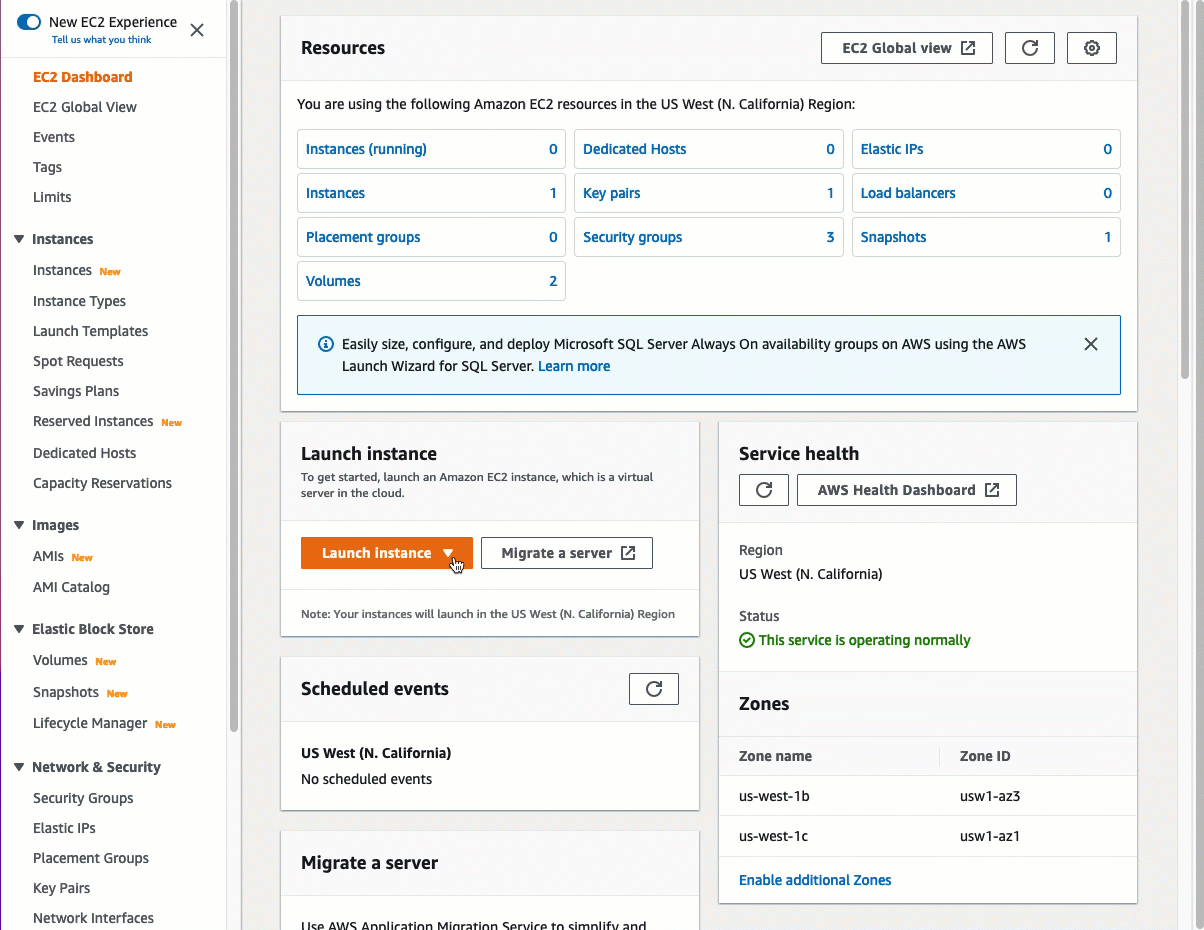This screenshot has height=930, width=1204.
Task: Click the Resources refresh icon button
Action: [x=1029, y=48]
